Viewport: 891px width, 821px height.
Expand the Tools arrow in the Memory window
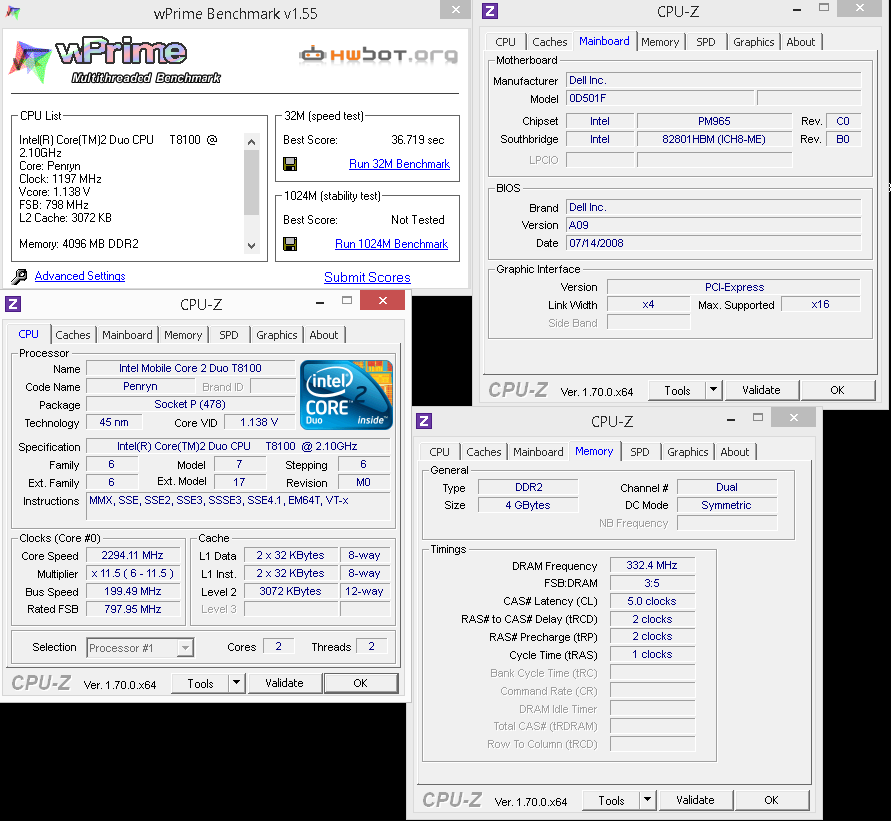[x=647, y=801]
